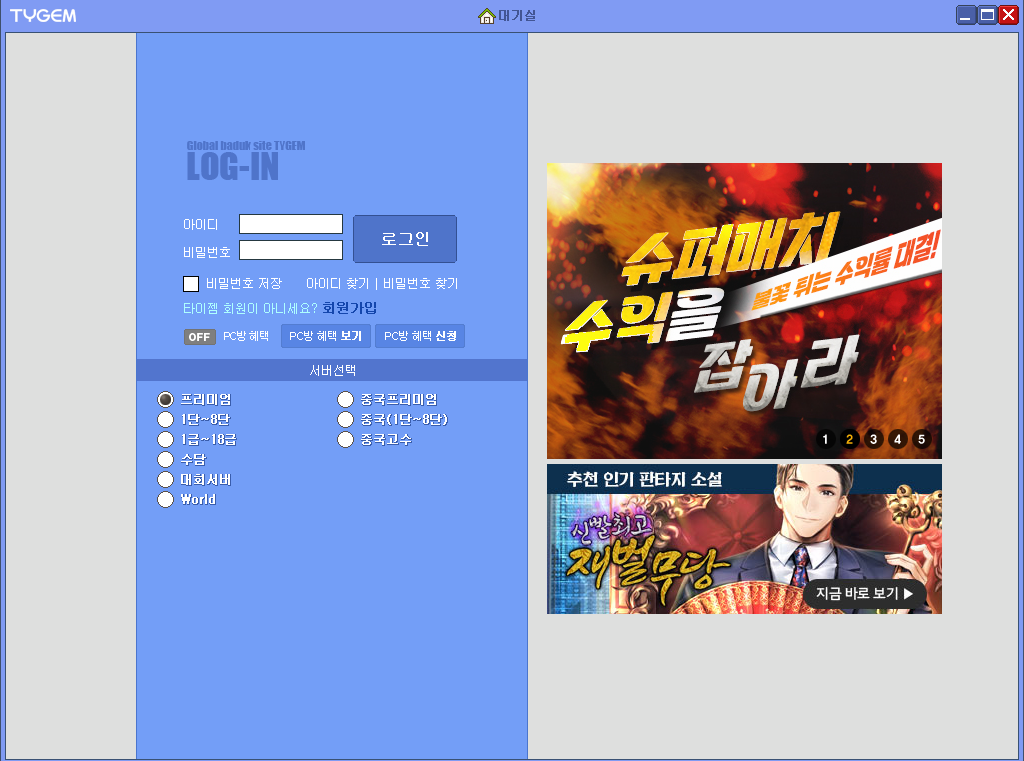Toggle the OFF PC방 혜택 switch

(x=199, y=337)
